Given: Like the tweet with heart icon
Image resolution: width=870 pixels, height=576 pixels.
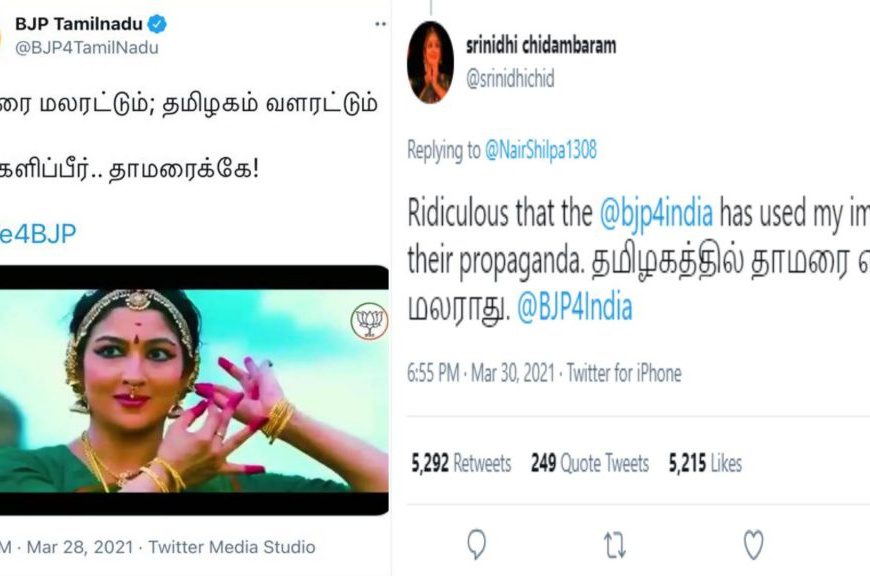Looking at the screenshot, I should [x=753, y=544].
